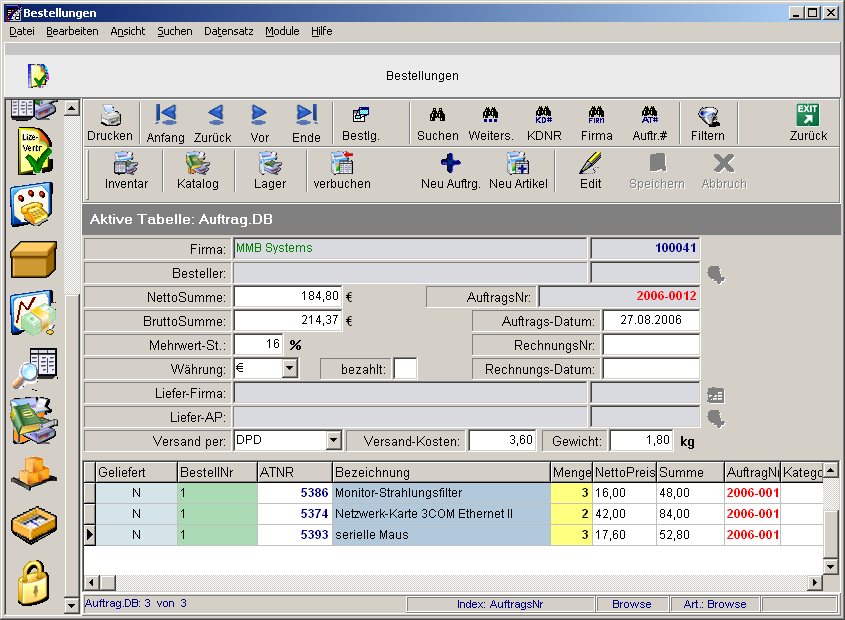Open the Module menu
The image size is (845, 620).
pos(282,31)
